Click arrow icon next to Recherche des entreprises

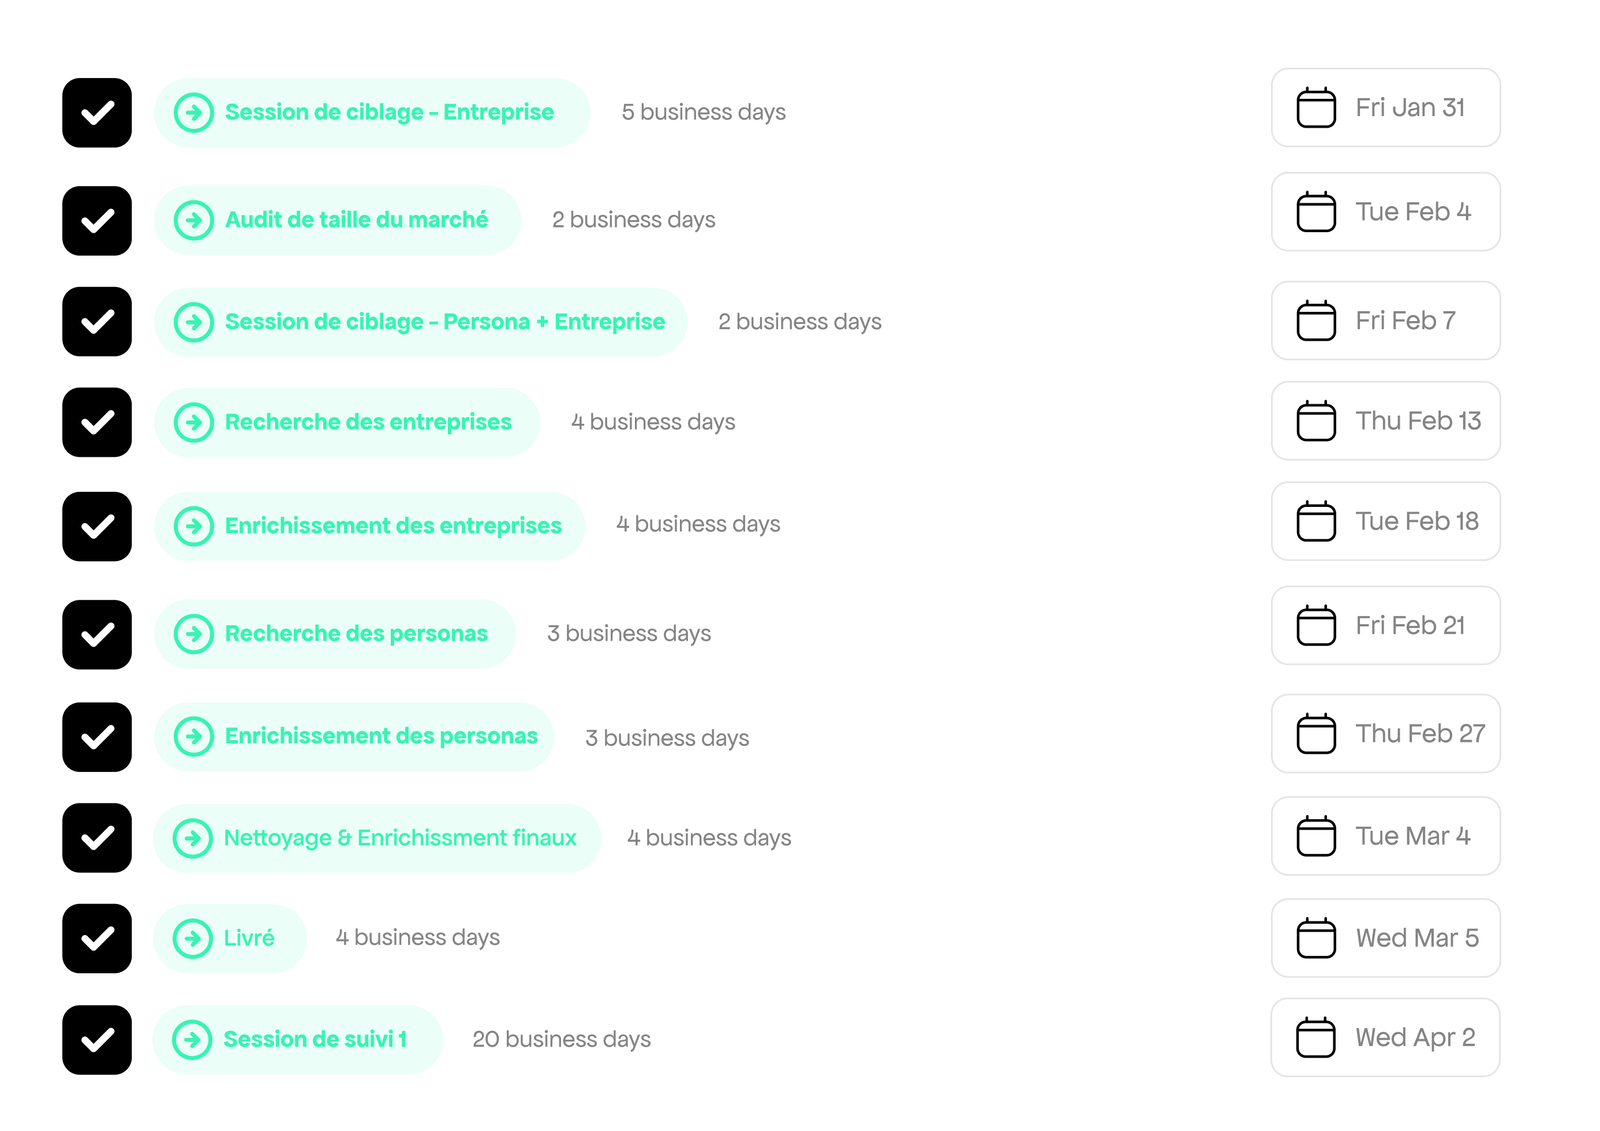coord(194,422)
